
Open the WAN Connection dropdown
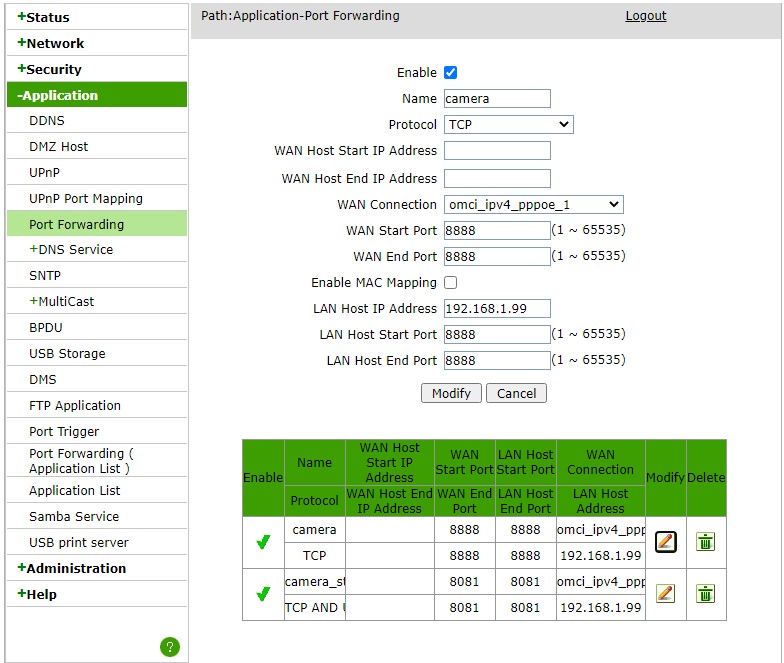[x=534, y=204]
